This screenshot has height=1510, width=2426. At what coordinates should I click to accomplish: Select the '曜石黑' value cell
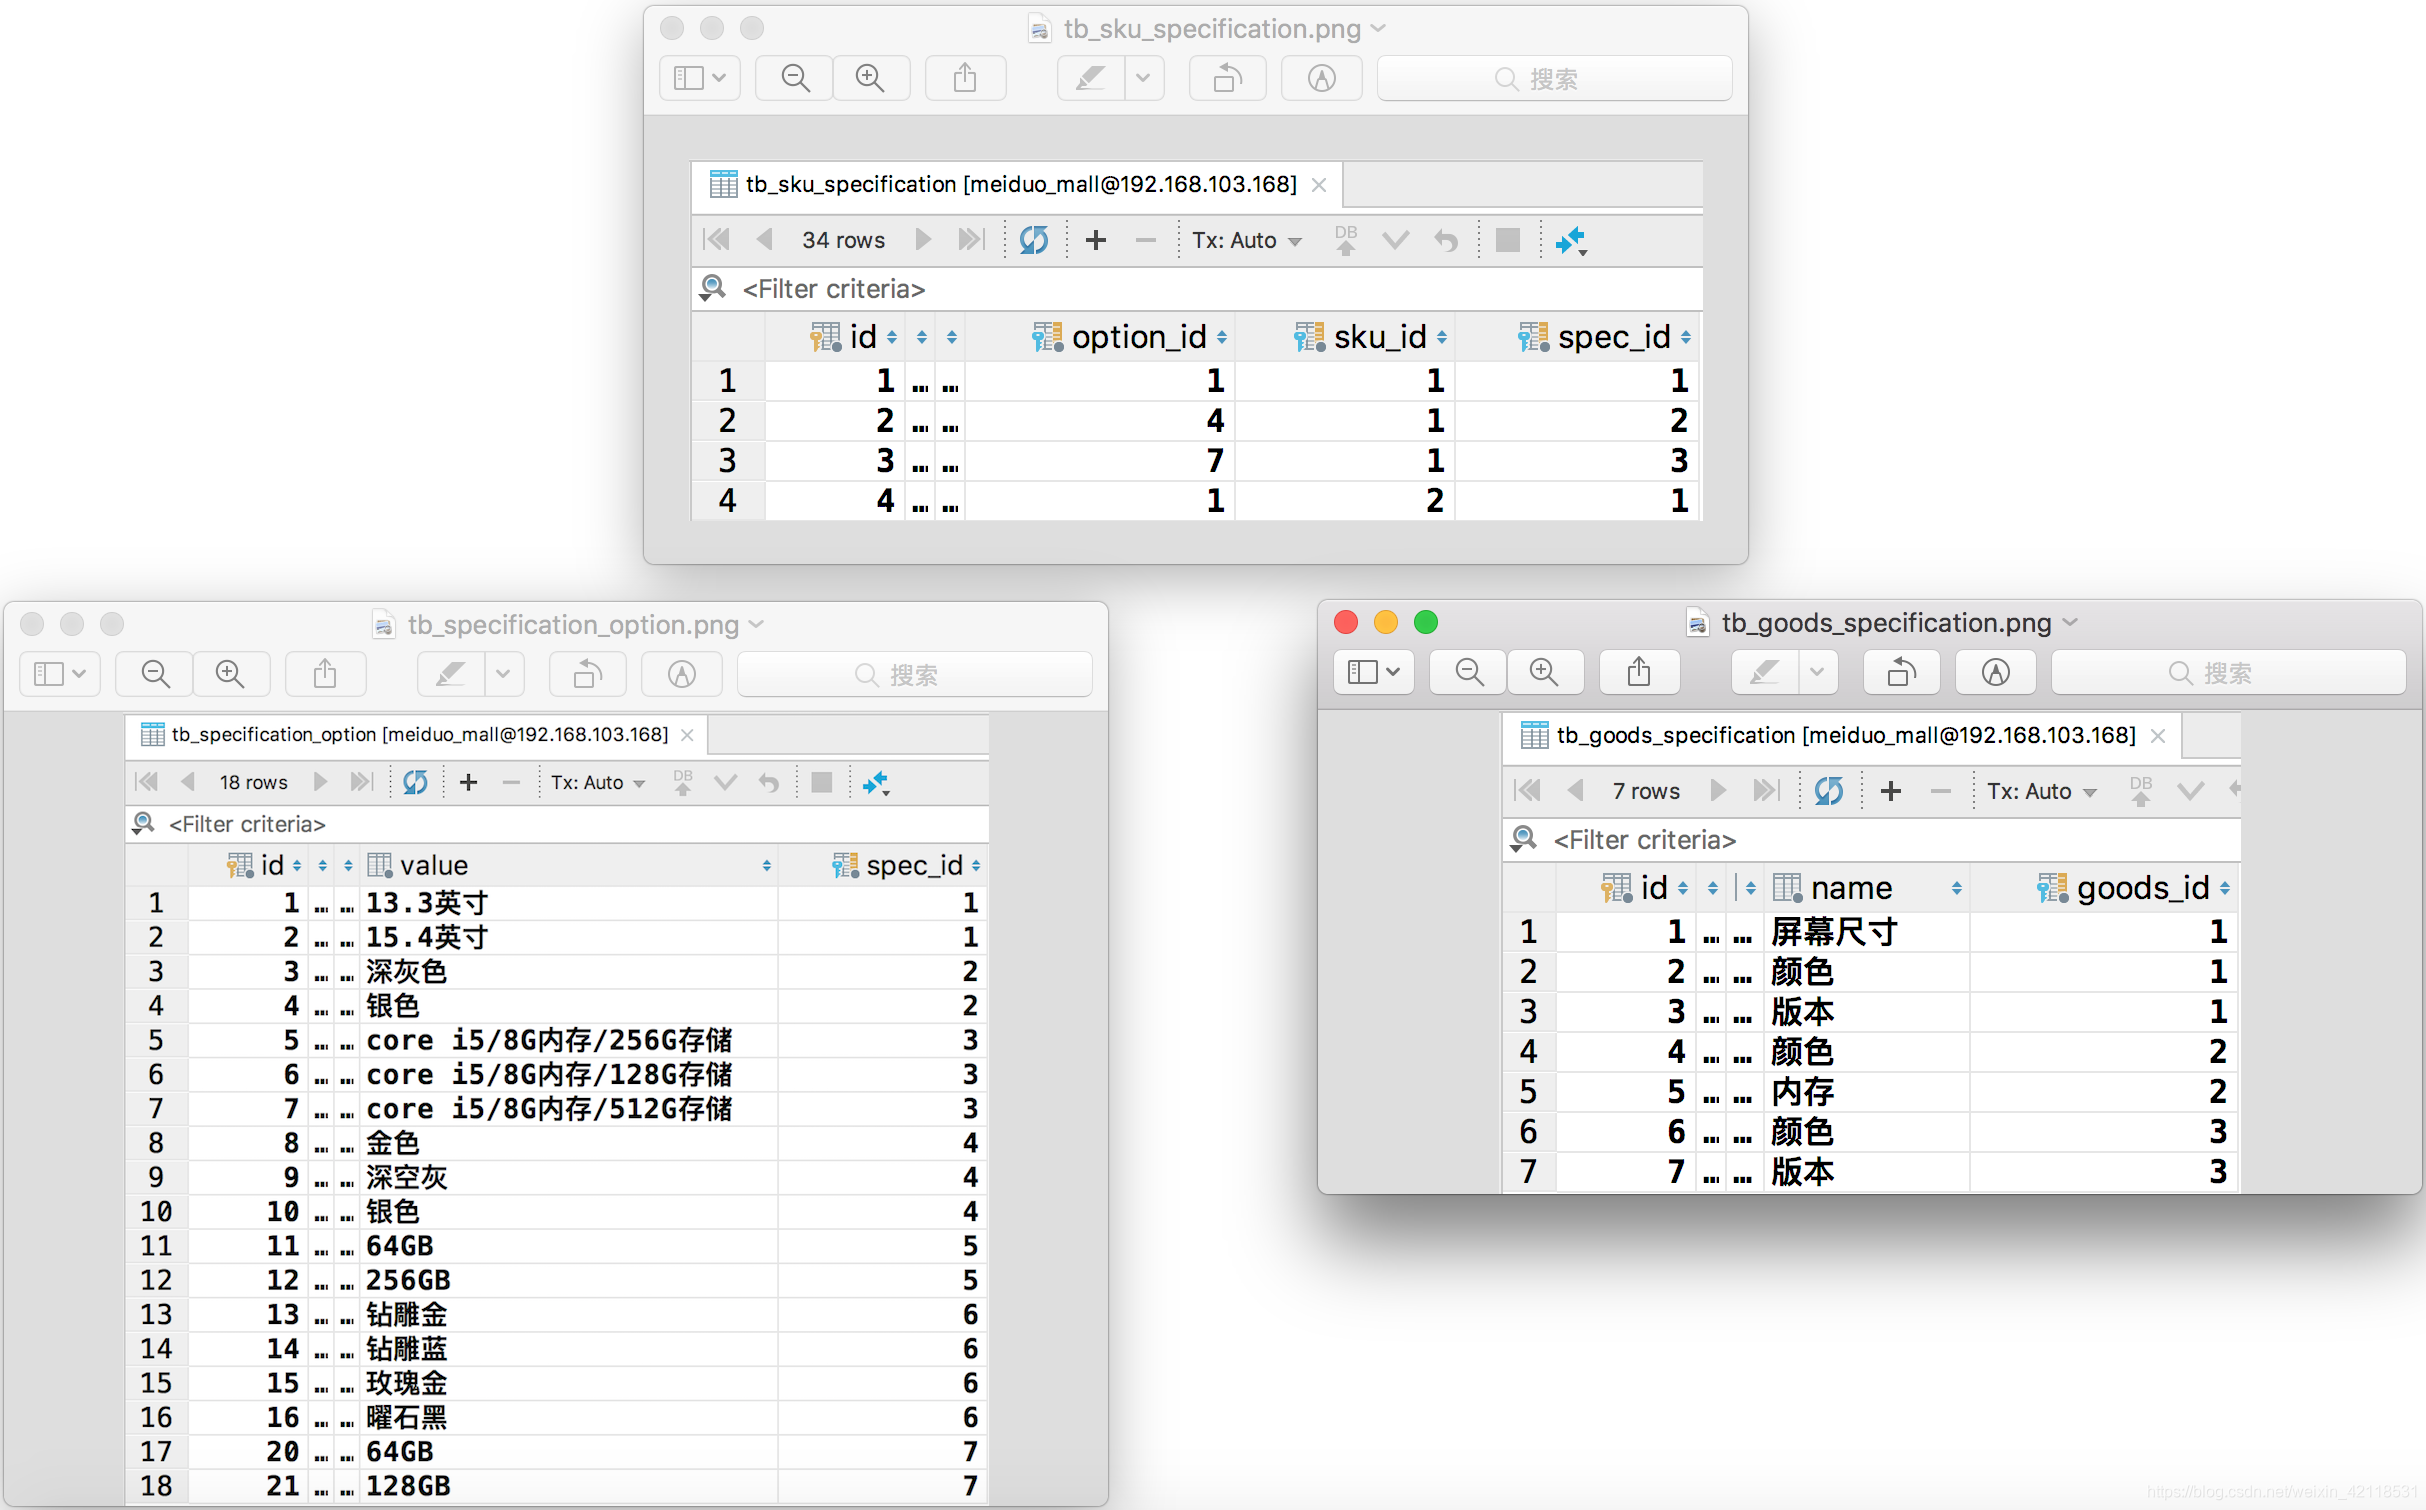click(570, 1417)
